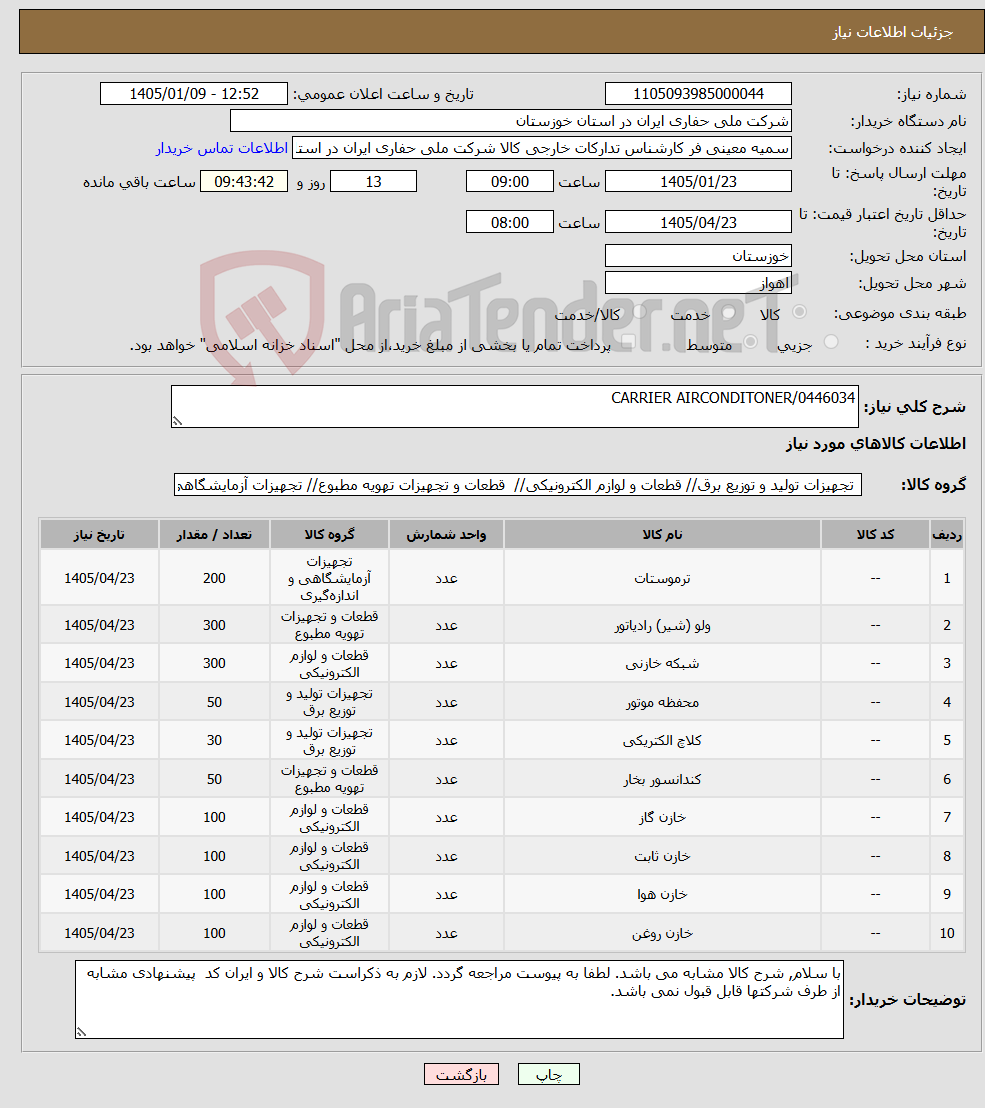Select the خدمت radio button
This screenshot has height=1108, width=985.
pos(729,312)
